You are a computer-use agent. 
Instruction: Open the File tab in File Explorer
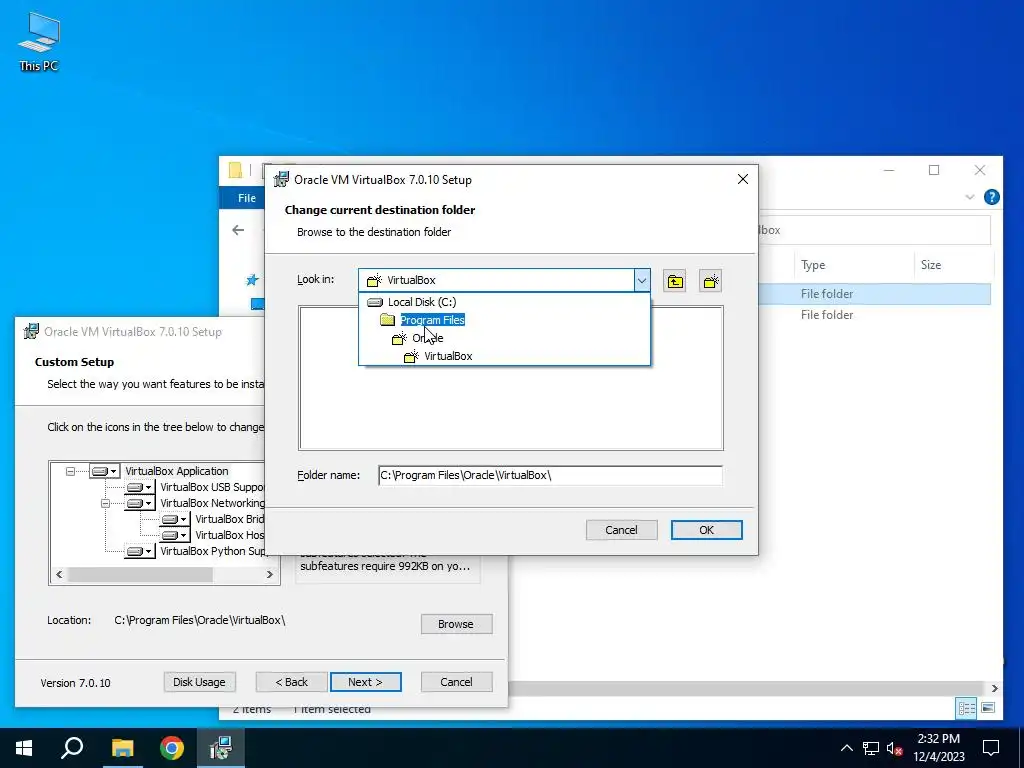tap(247, 198)
